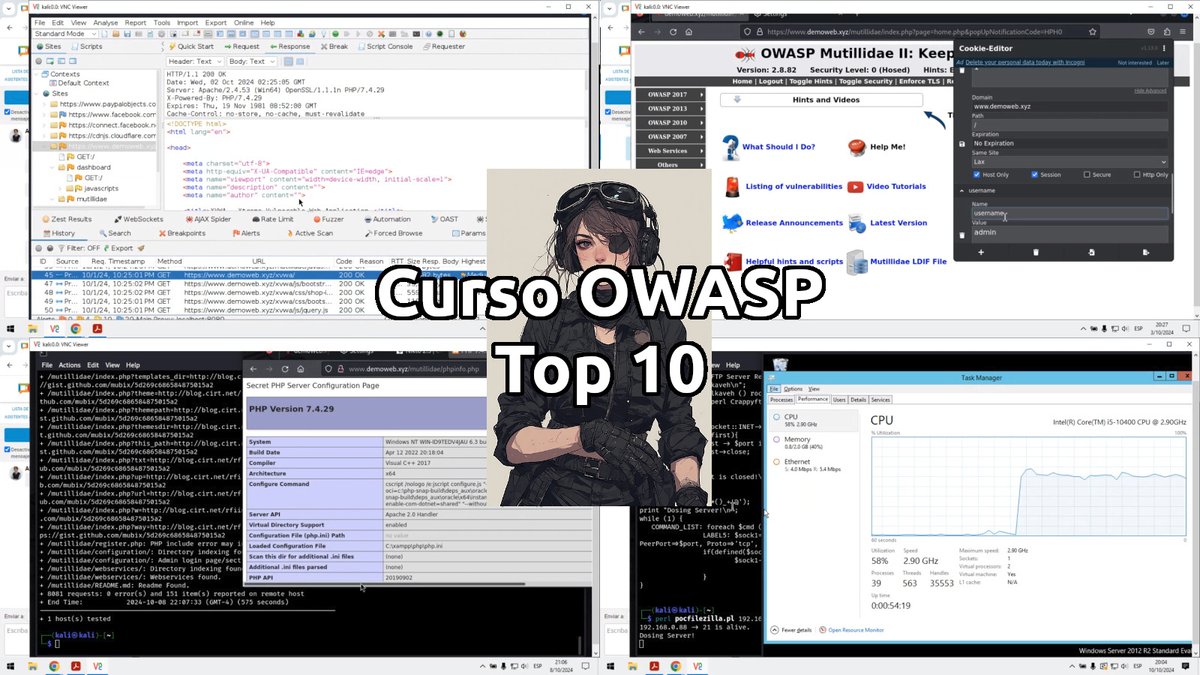The height and width of the screenshot is (675, 1200).
Task: Open the WebSockets tab
Action: (x=137, y=219)
